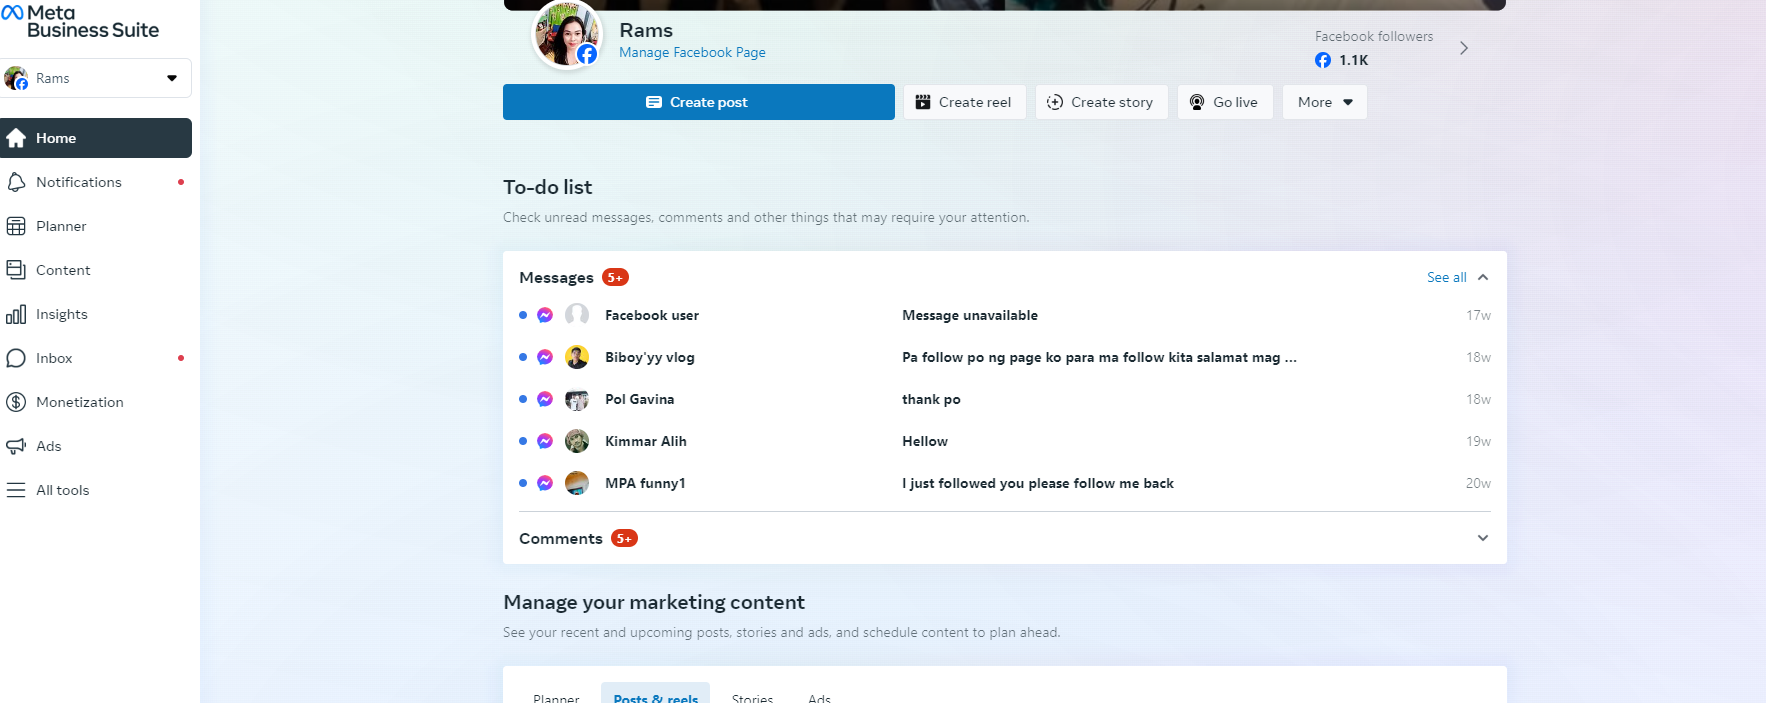Click the 1.1K followers count

(x=1354, y=60)
